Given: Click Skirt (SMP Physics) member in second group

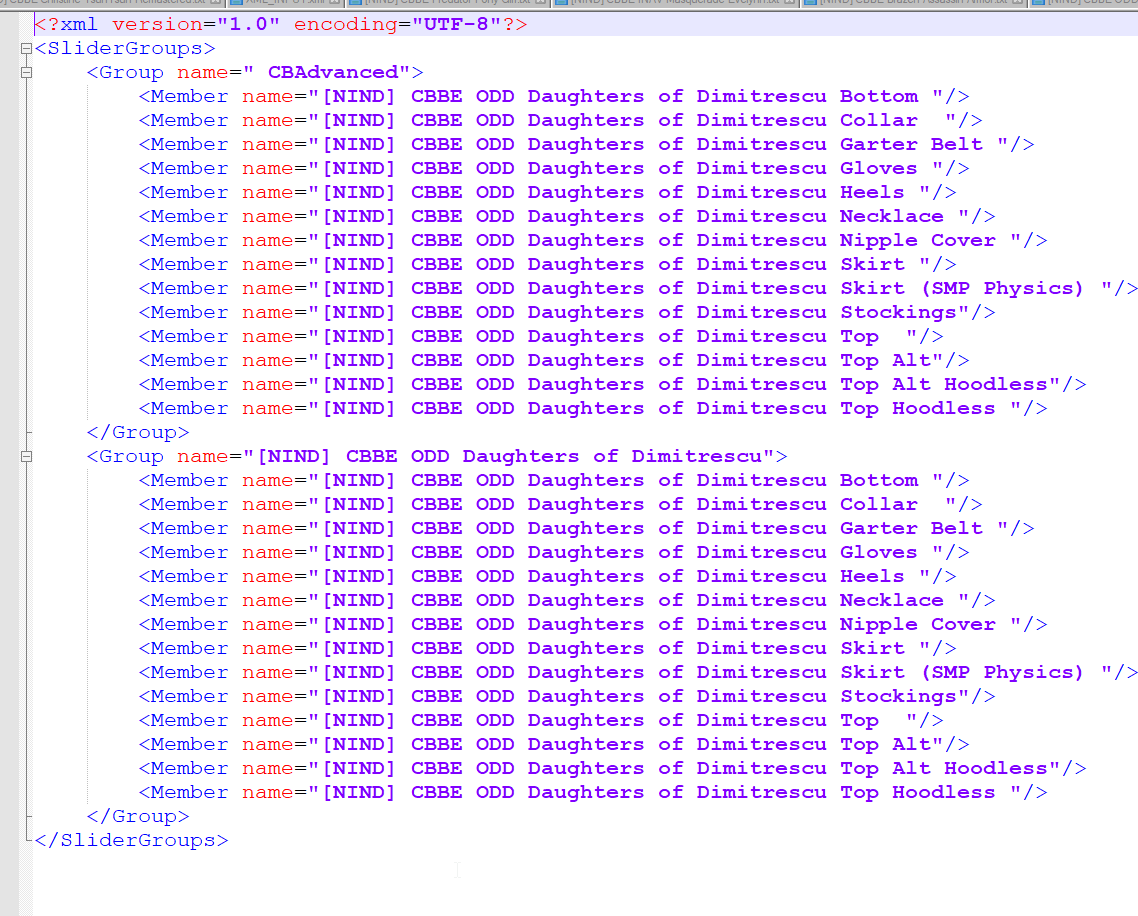Looking at the screenshot, I should point(638,672).
